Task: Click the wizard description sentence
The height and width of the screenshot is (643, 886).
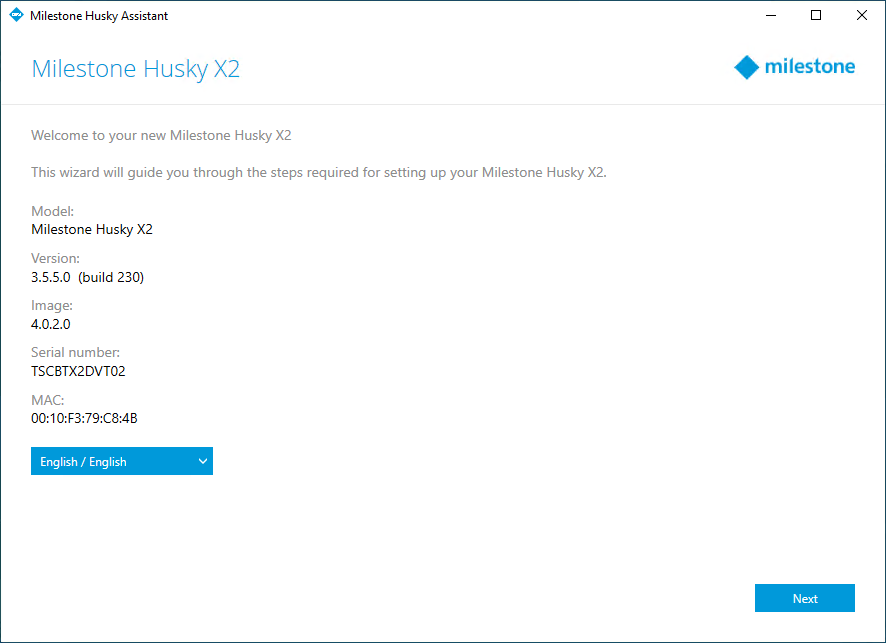Action: tap(319, 172)
